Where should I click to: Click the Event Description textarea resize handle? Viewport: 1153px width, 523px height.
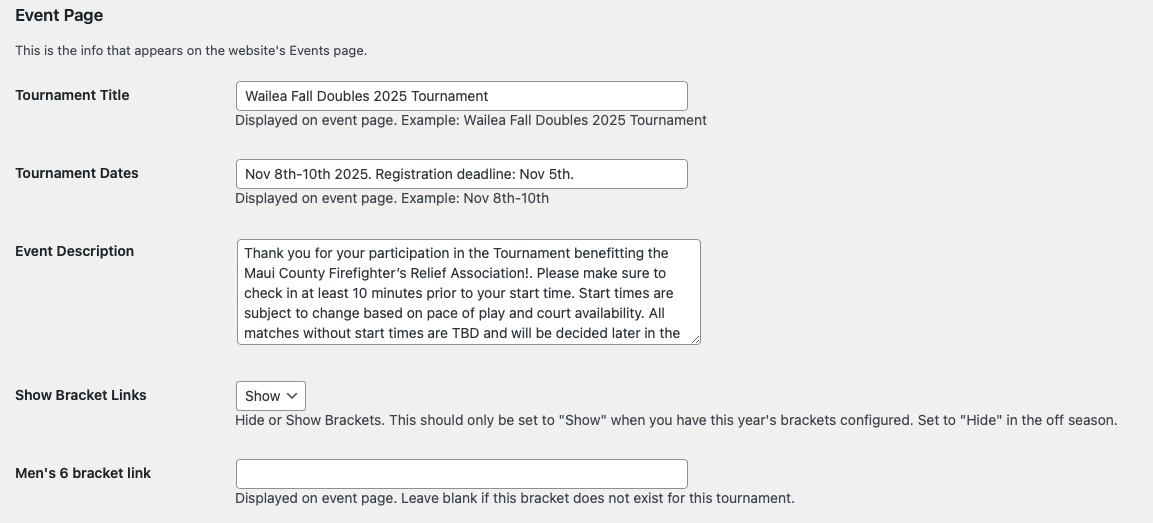tap(695, 339)
